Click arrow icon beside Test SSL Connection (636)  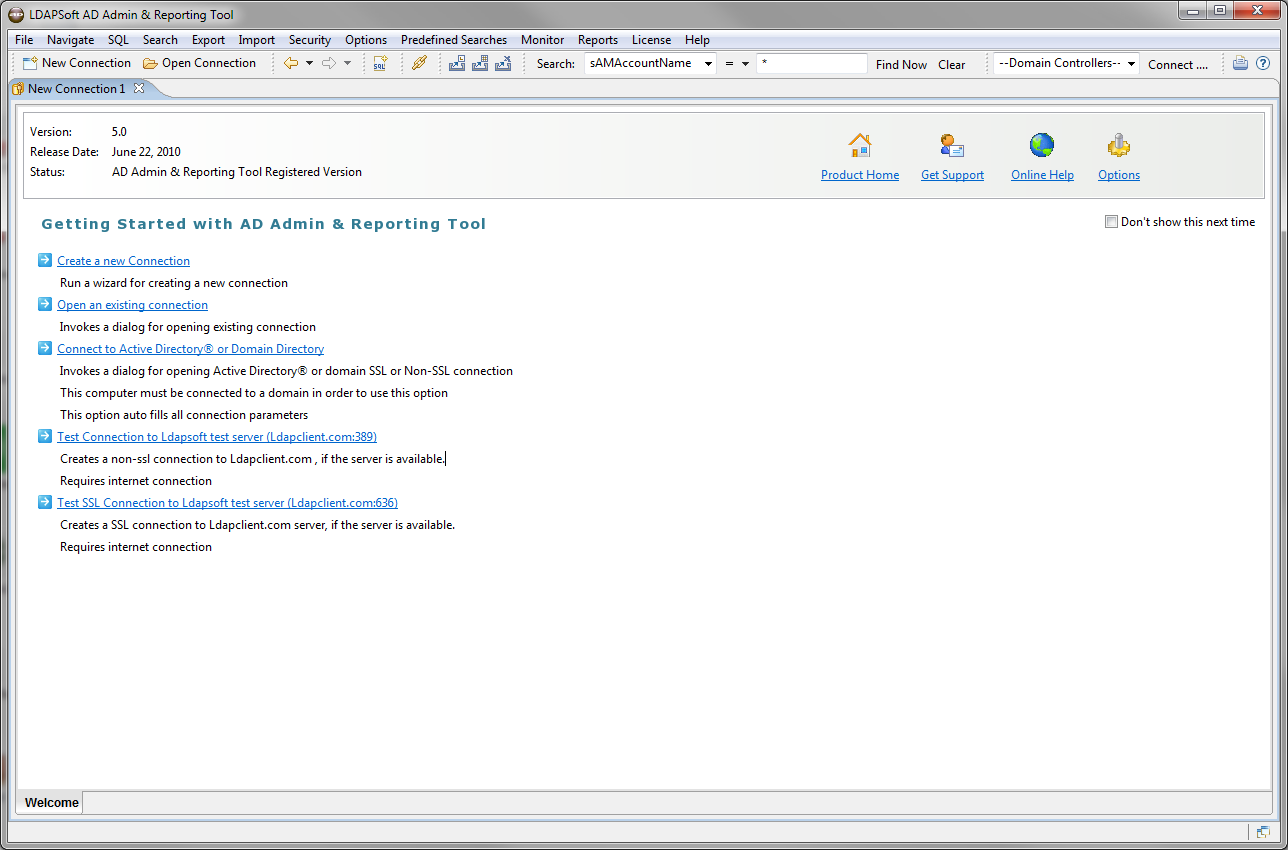(45, 502)
